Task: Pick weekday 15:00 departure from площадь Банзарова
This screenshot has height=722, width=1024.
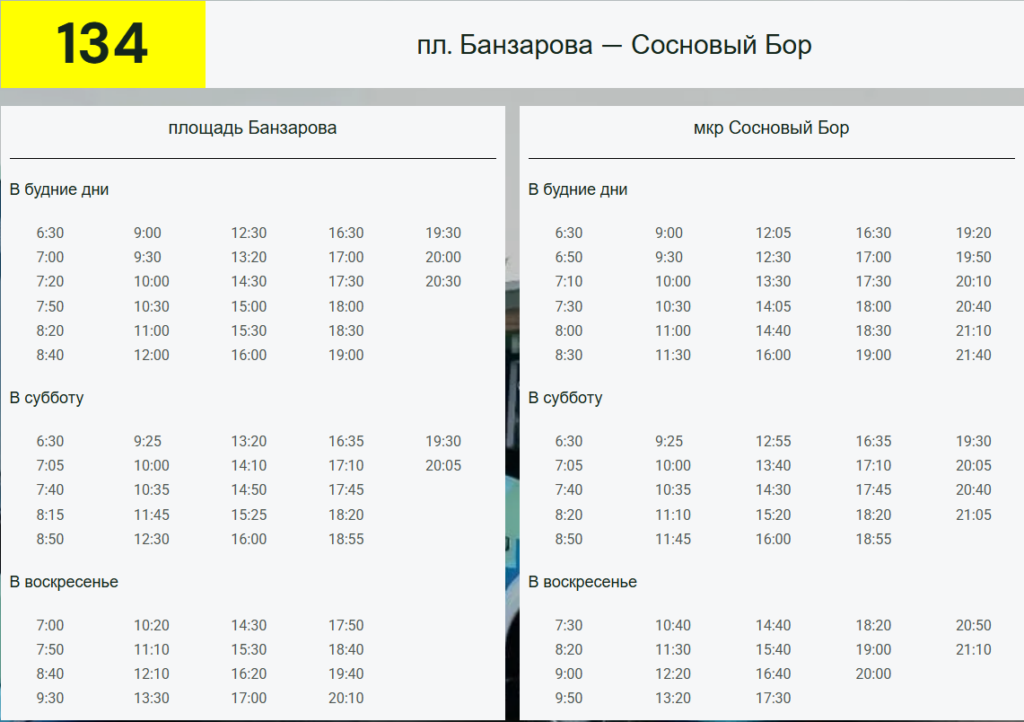Action: pos(249,306)
